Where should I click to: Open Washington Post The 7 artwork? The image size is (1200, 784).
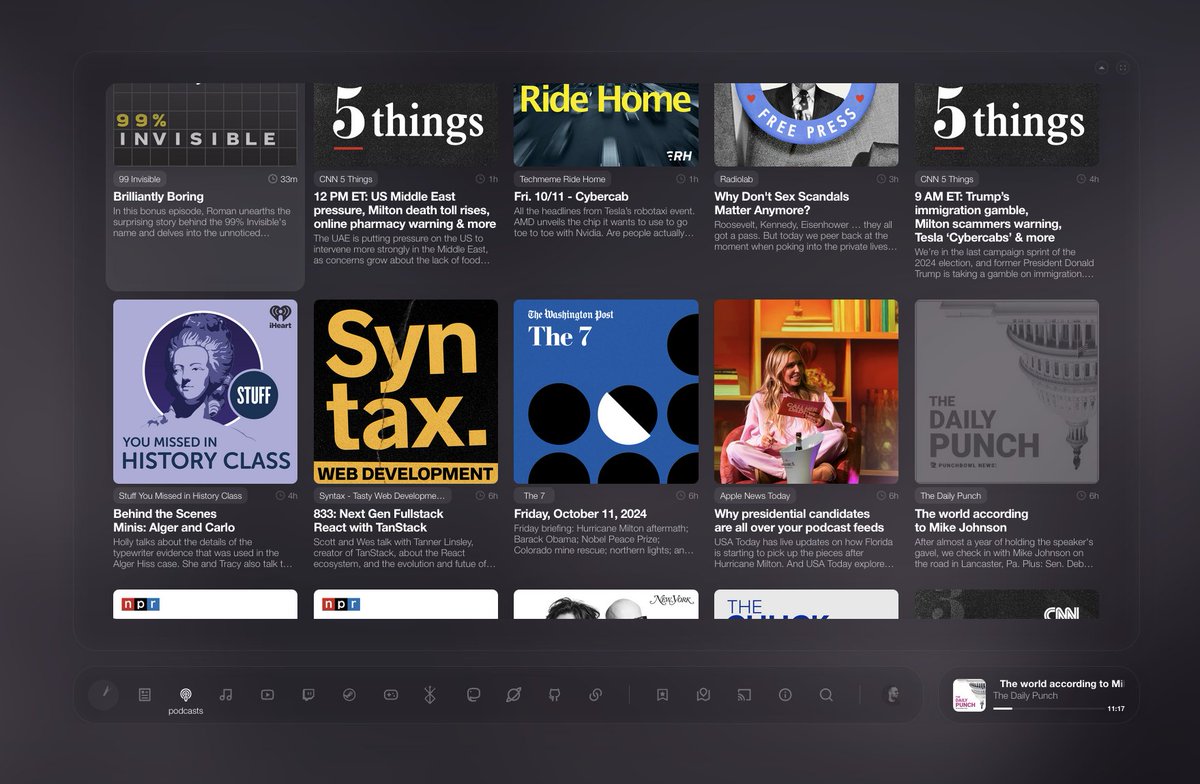(x=606, y=392)
